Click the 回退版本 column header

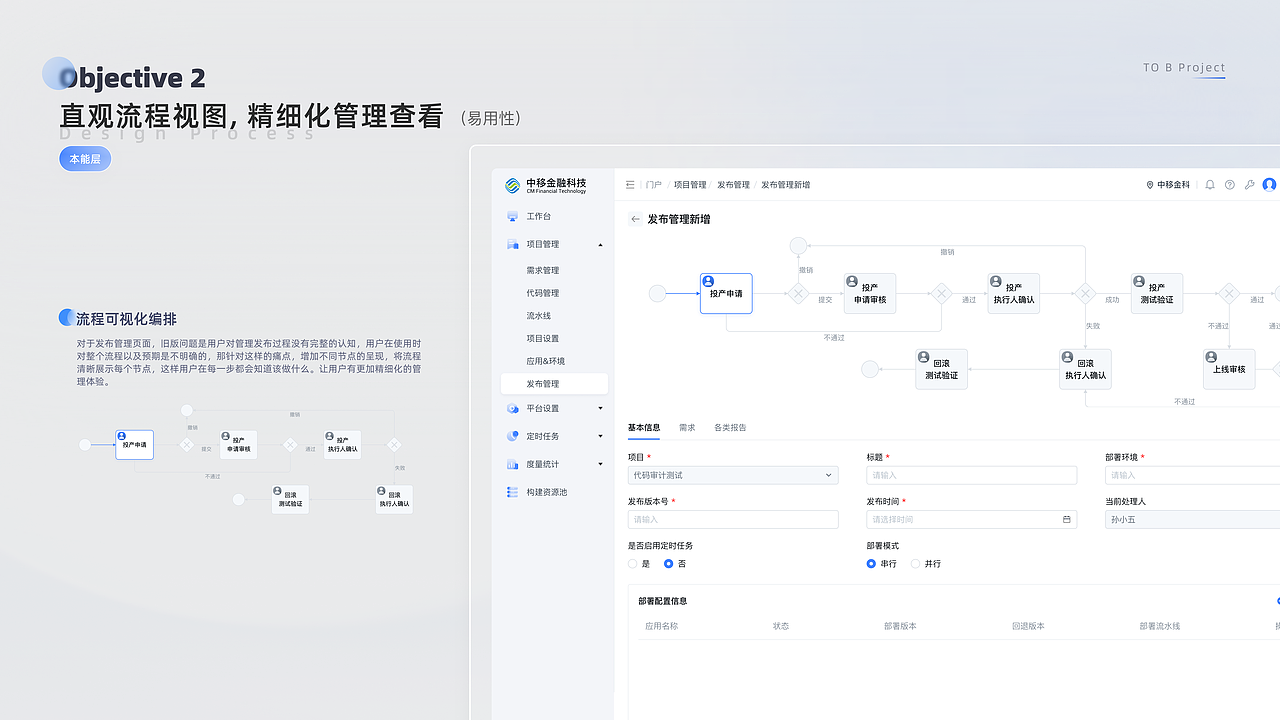point(1028,626)
